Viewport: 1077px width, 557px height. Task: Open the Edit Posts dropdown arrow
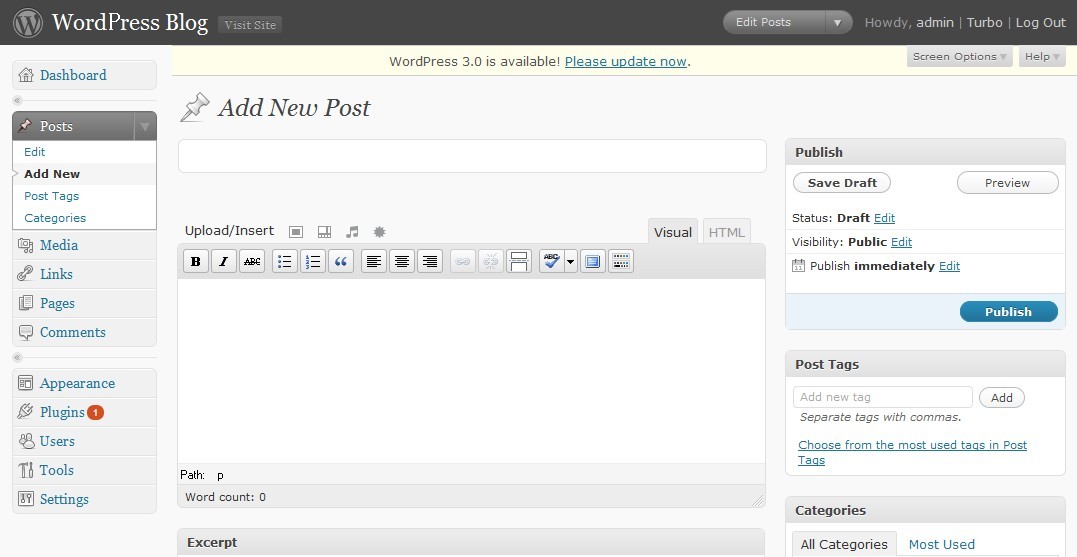pos(837,23)
